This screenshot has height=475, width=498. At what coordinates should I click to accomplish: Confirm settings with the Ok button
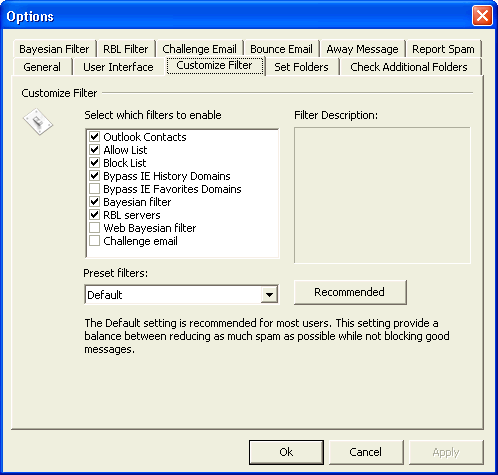[x=286, y=452]
